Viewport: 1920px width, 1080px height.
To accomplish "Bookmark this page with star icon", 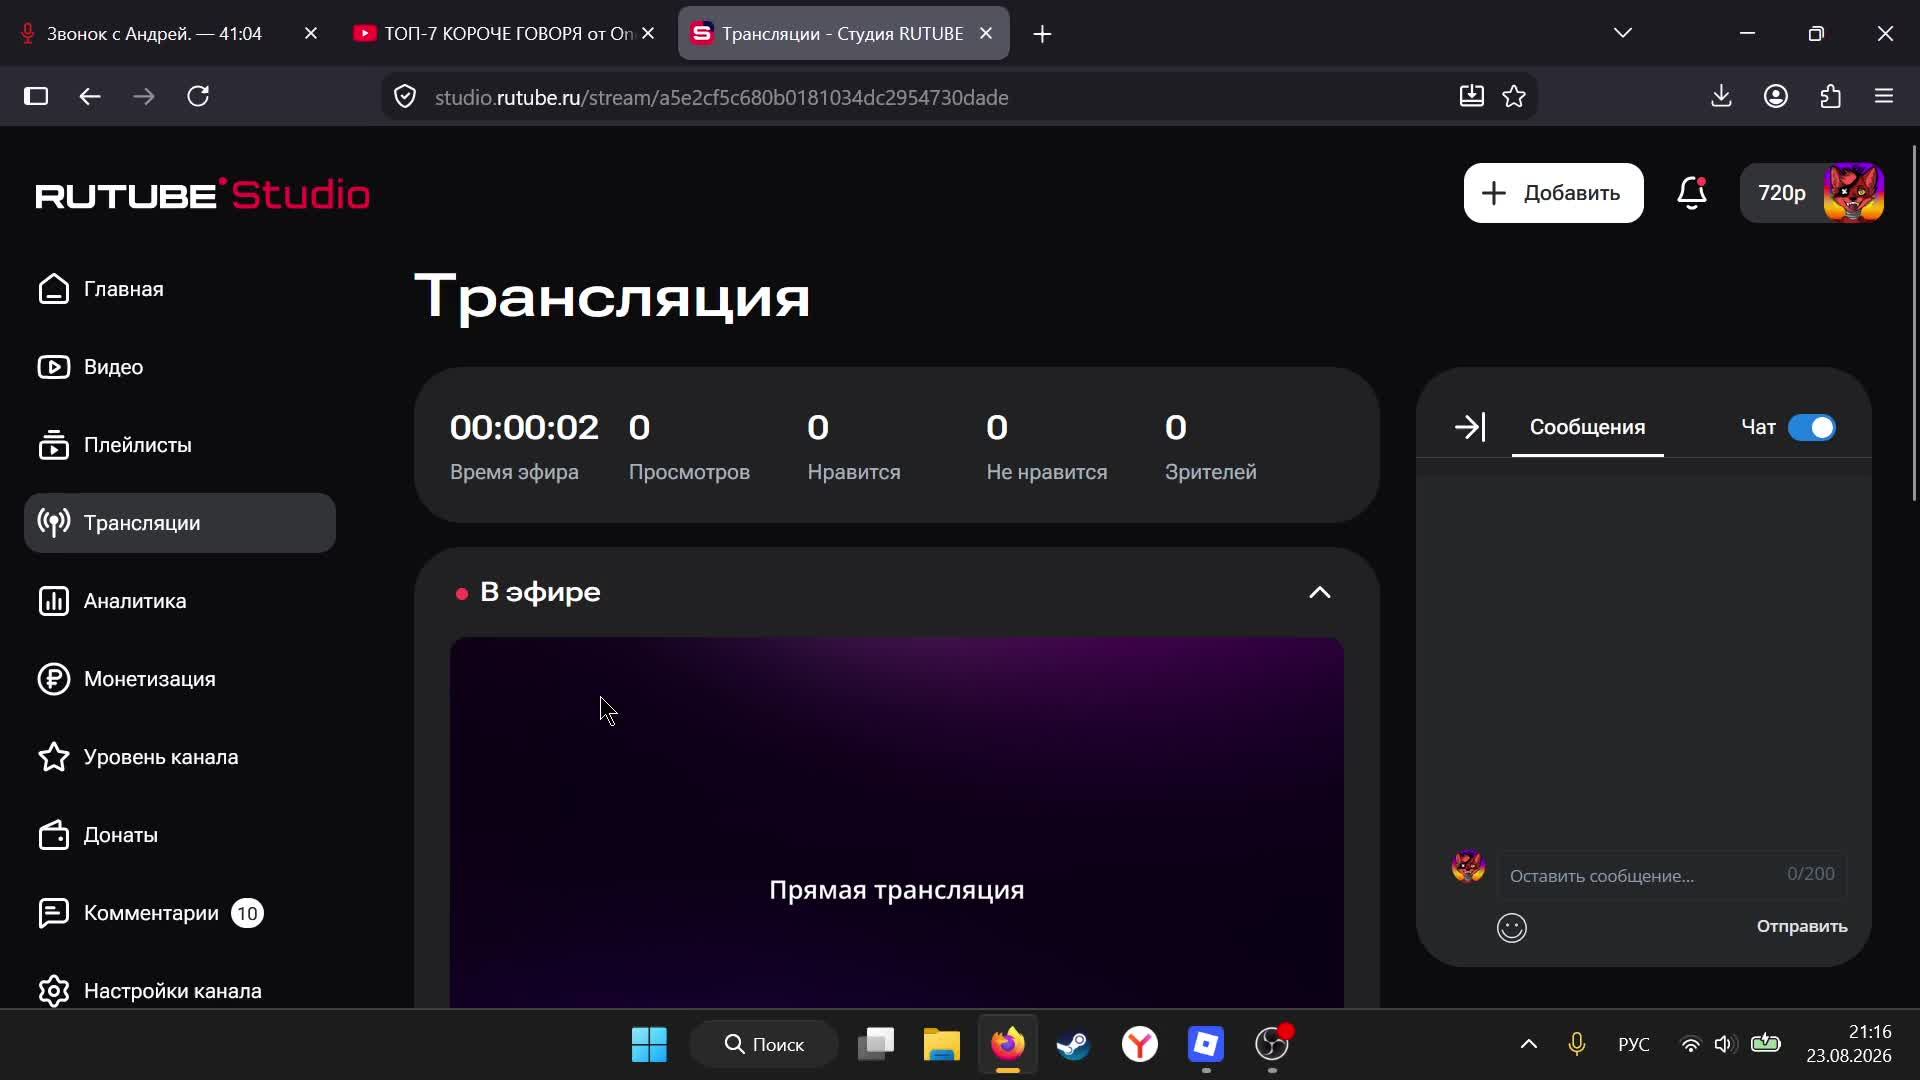I will 1514,97.
